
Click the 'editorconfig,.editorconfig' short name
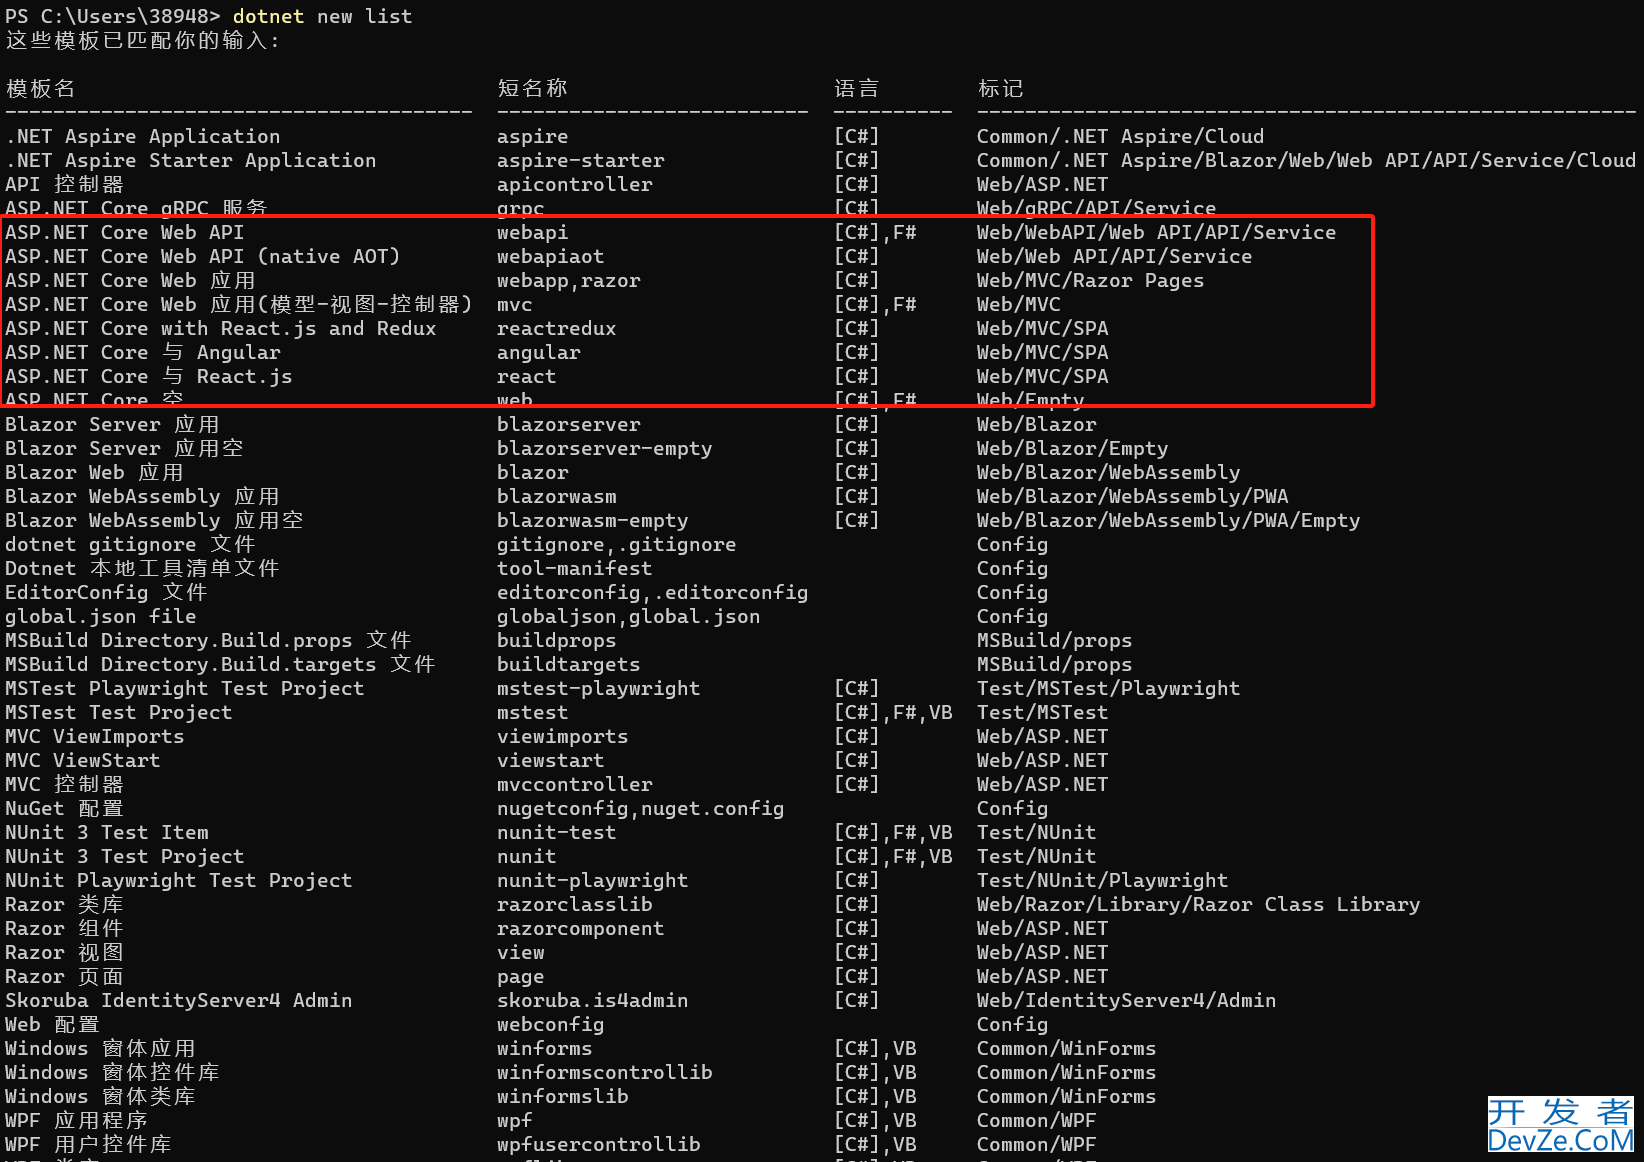pyautogui.click(x=653, y=592)
